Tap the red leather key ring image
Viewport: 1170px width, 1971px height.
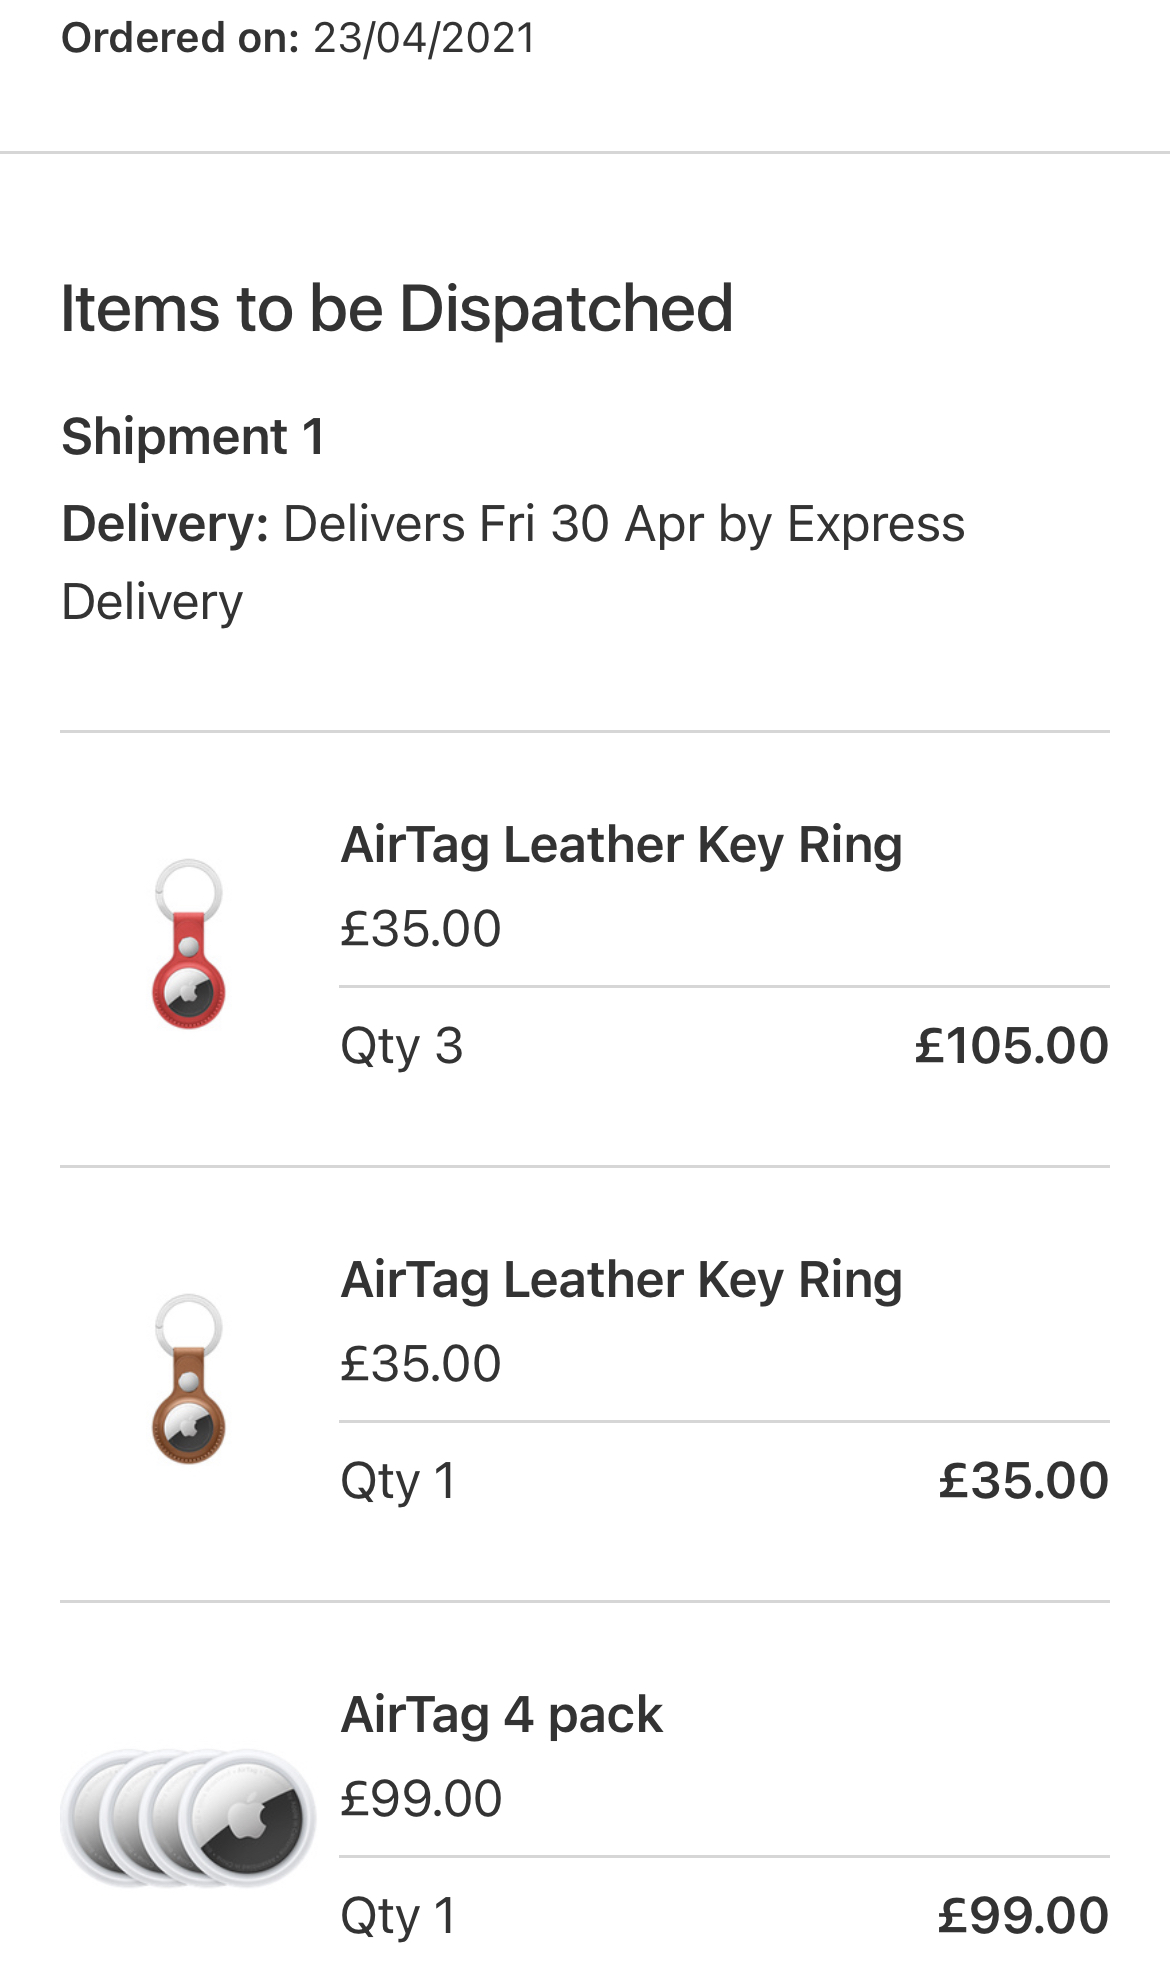(x=188, y=944)
